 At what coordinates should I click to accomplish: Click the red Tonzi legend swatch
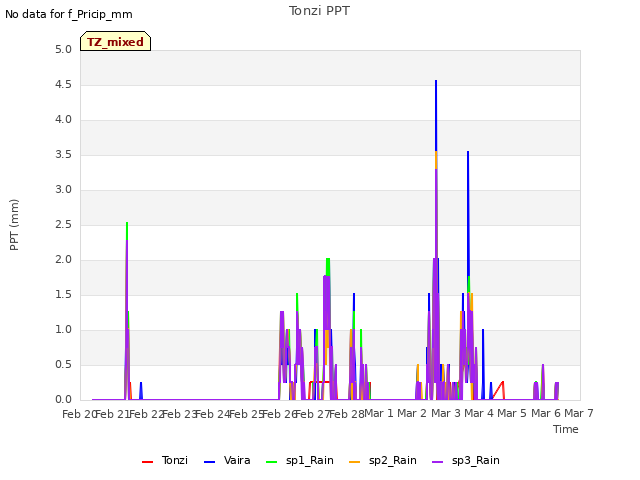click(x=147, y=462)
